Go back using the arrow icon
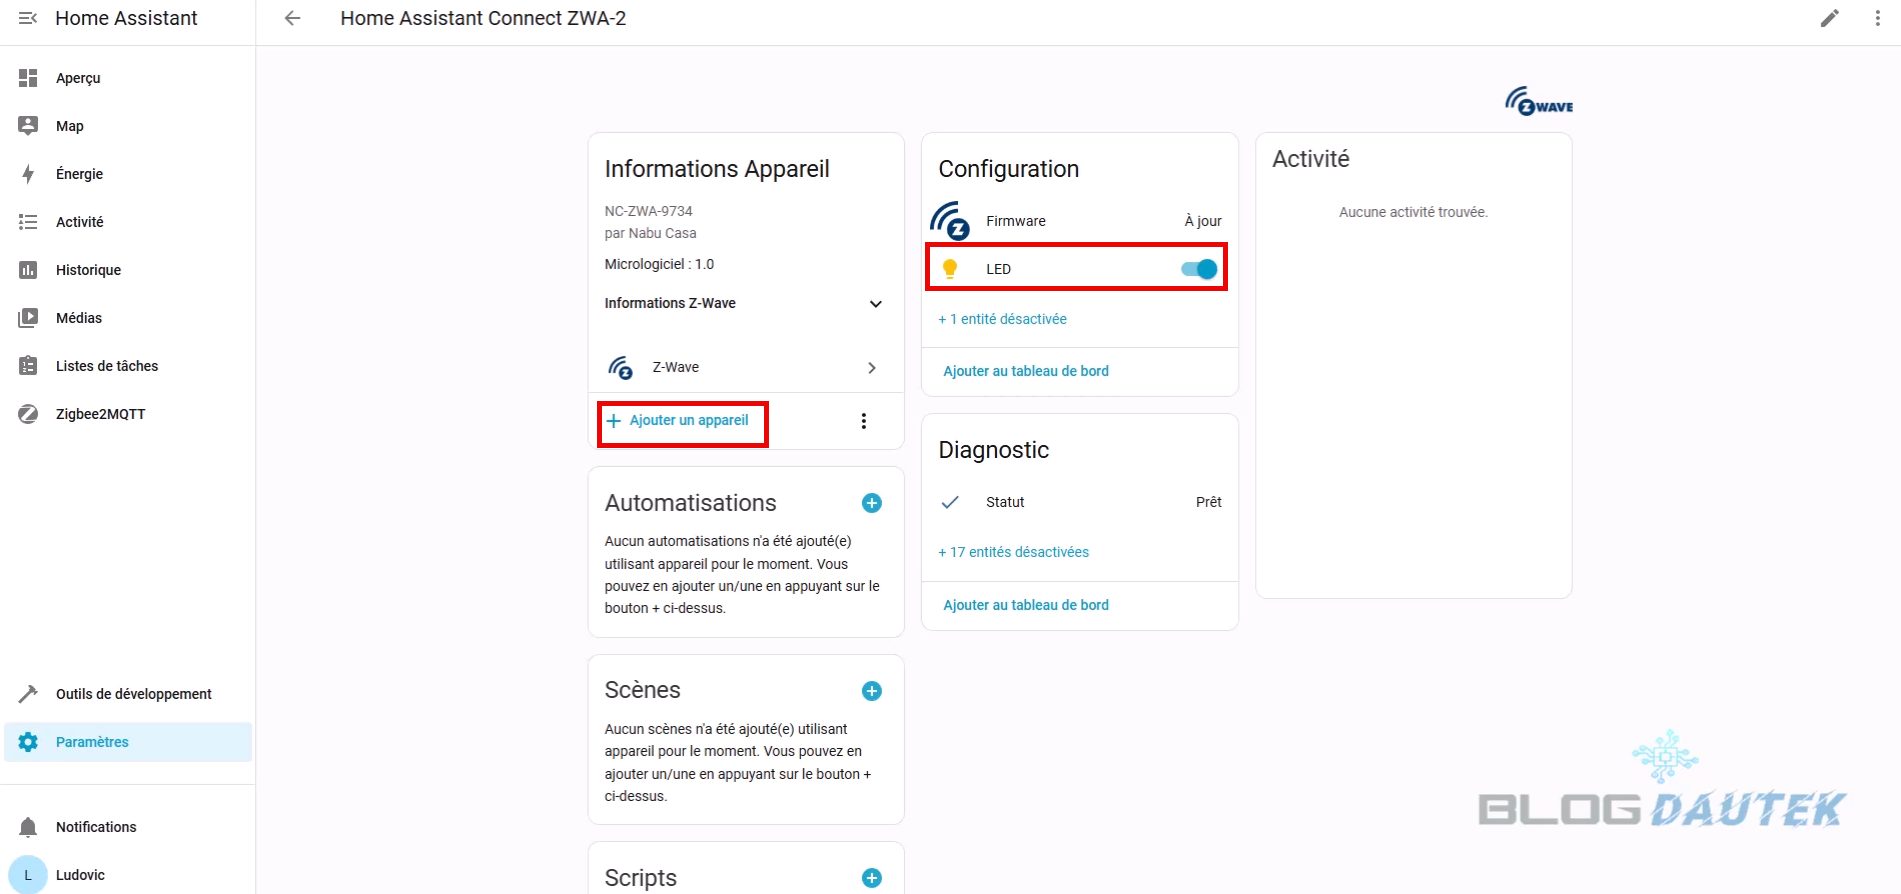1901x894 pixels. [292, 18]
